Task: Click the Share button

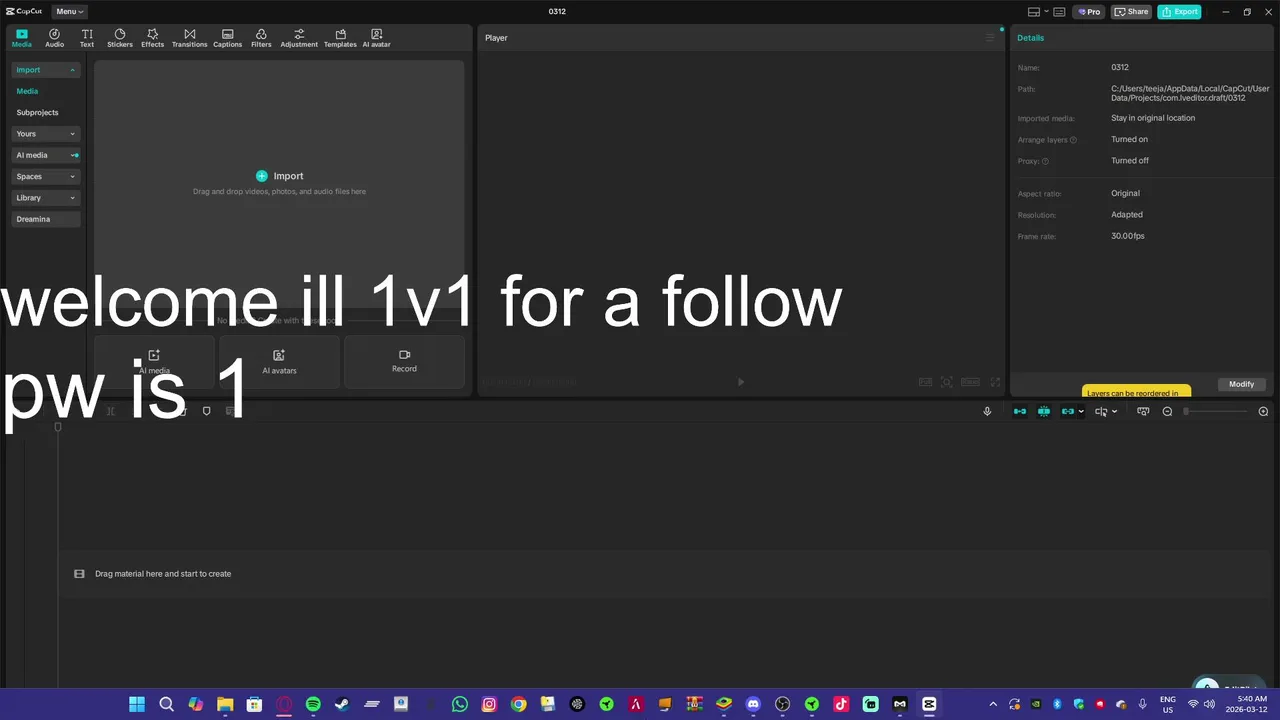Action: [x=1132, y=12]
